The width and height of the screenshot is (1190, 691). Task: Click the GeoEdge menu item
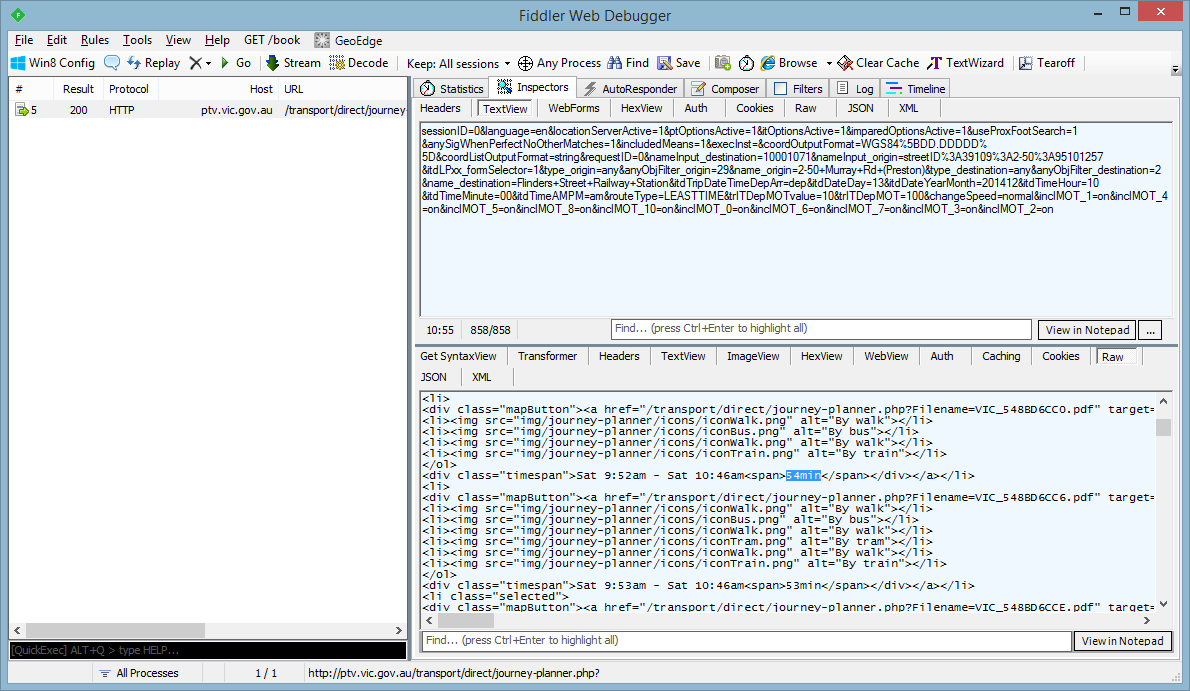tap(348, 40)
